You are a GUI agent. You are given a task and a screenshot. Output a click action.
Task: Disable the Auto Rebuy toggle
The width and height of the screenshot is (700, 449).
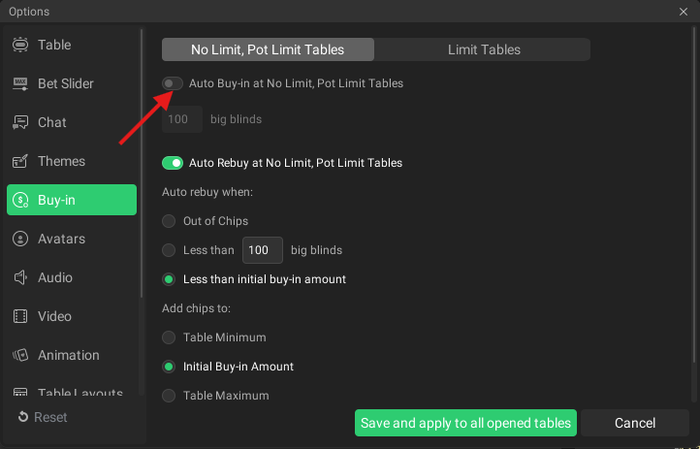tap(172, 163)
